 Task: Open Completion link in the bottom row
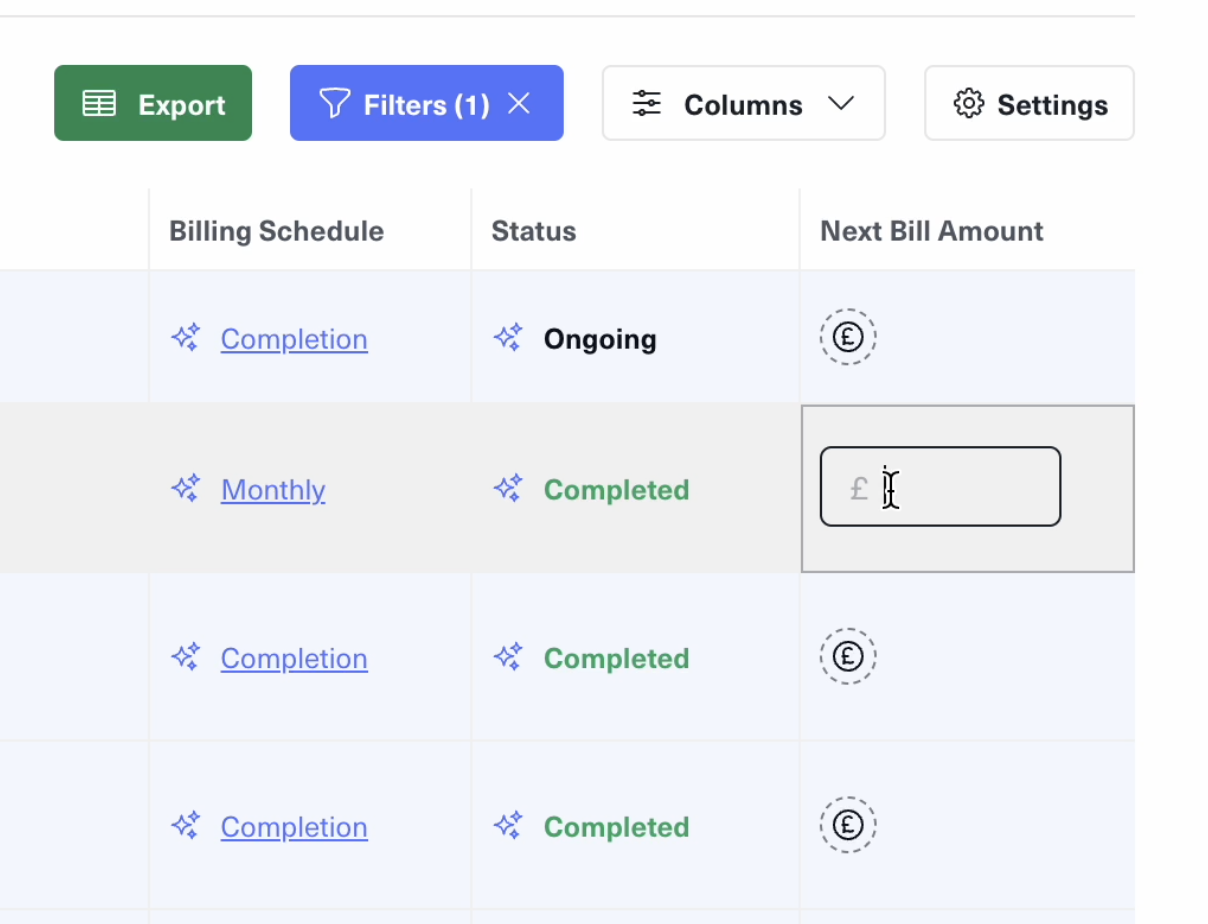[294, 828]
